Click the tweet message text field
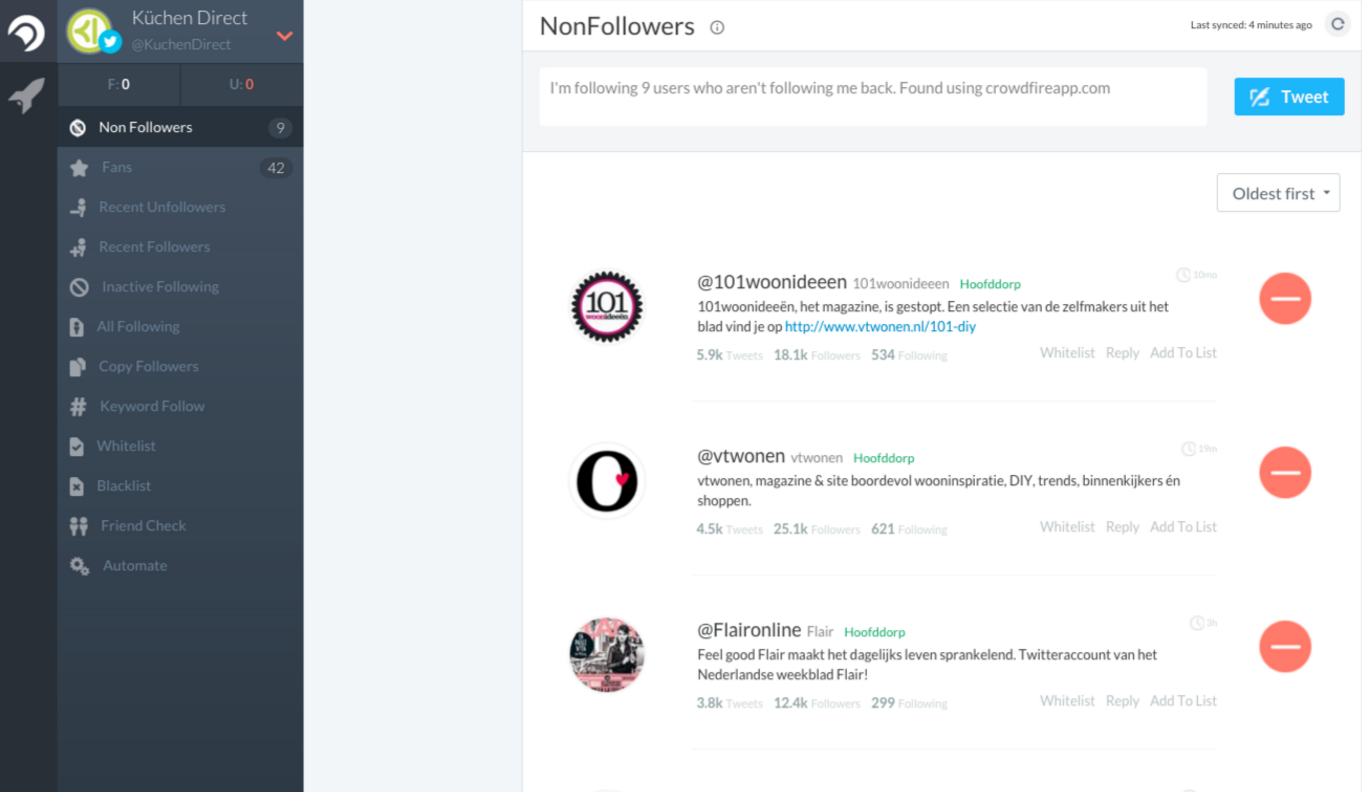 tap(873, 96)
